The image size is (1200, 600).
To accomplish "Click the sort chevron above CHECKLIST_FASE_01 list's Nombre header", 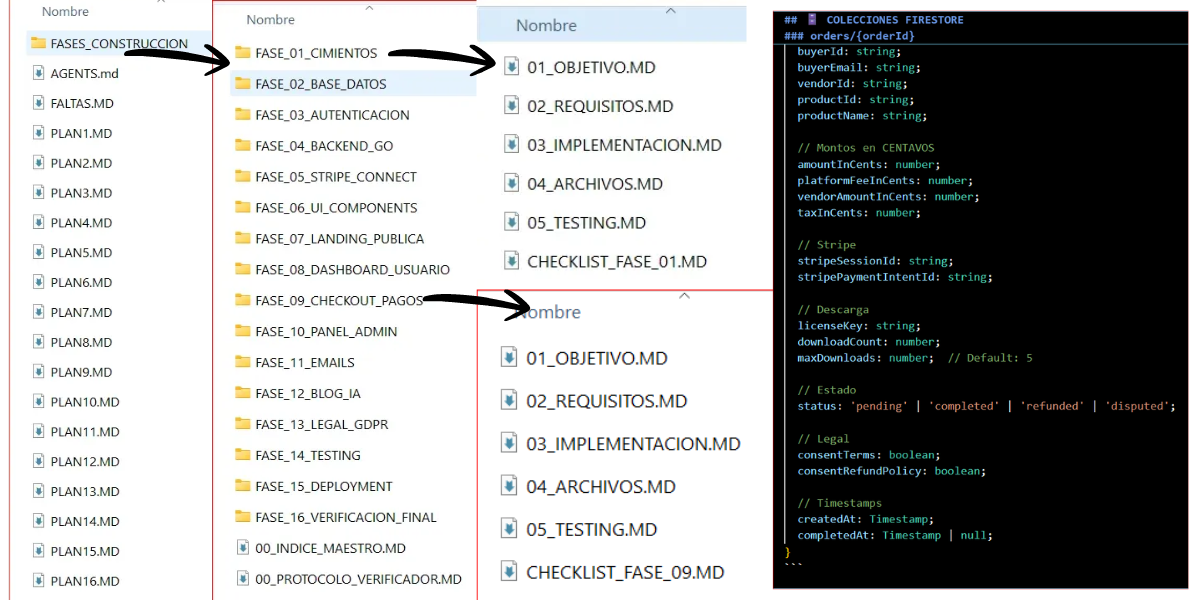I will pyautogui.click(x=671, y=12).
